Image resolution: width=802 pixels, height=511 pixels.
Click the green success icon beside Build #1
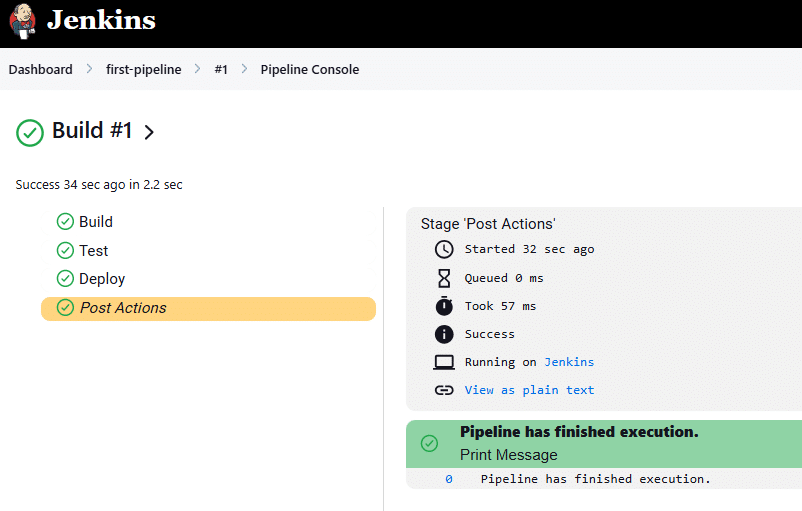(x=30, y=132)
